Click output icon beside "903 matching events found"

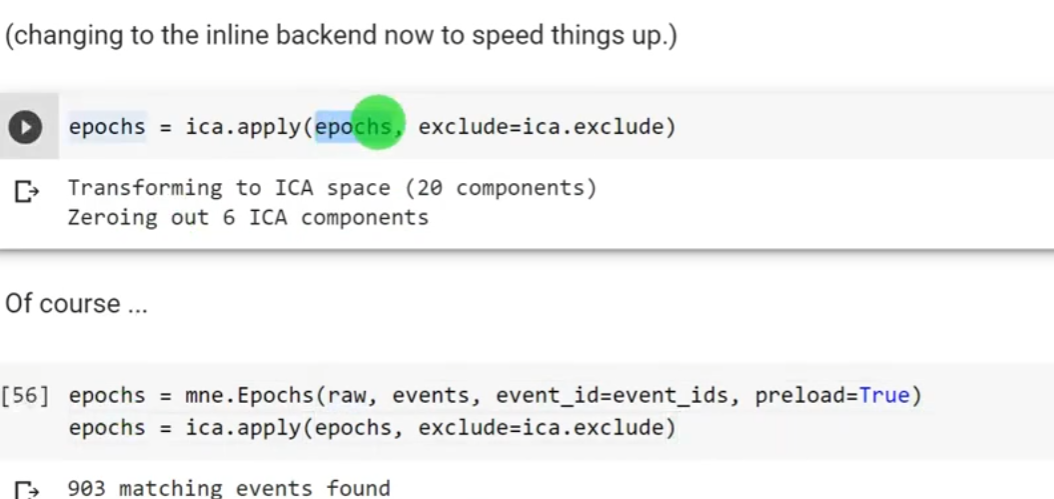click(25, 489)
